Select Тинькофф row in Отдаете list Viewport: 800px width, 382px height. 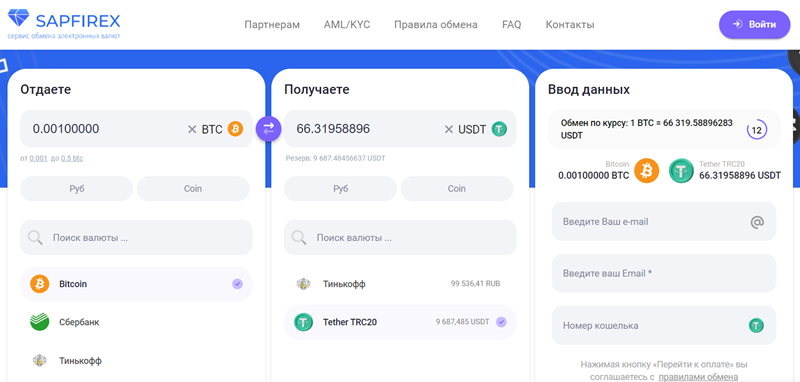[136, 361]
